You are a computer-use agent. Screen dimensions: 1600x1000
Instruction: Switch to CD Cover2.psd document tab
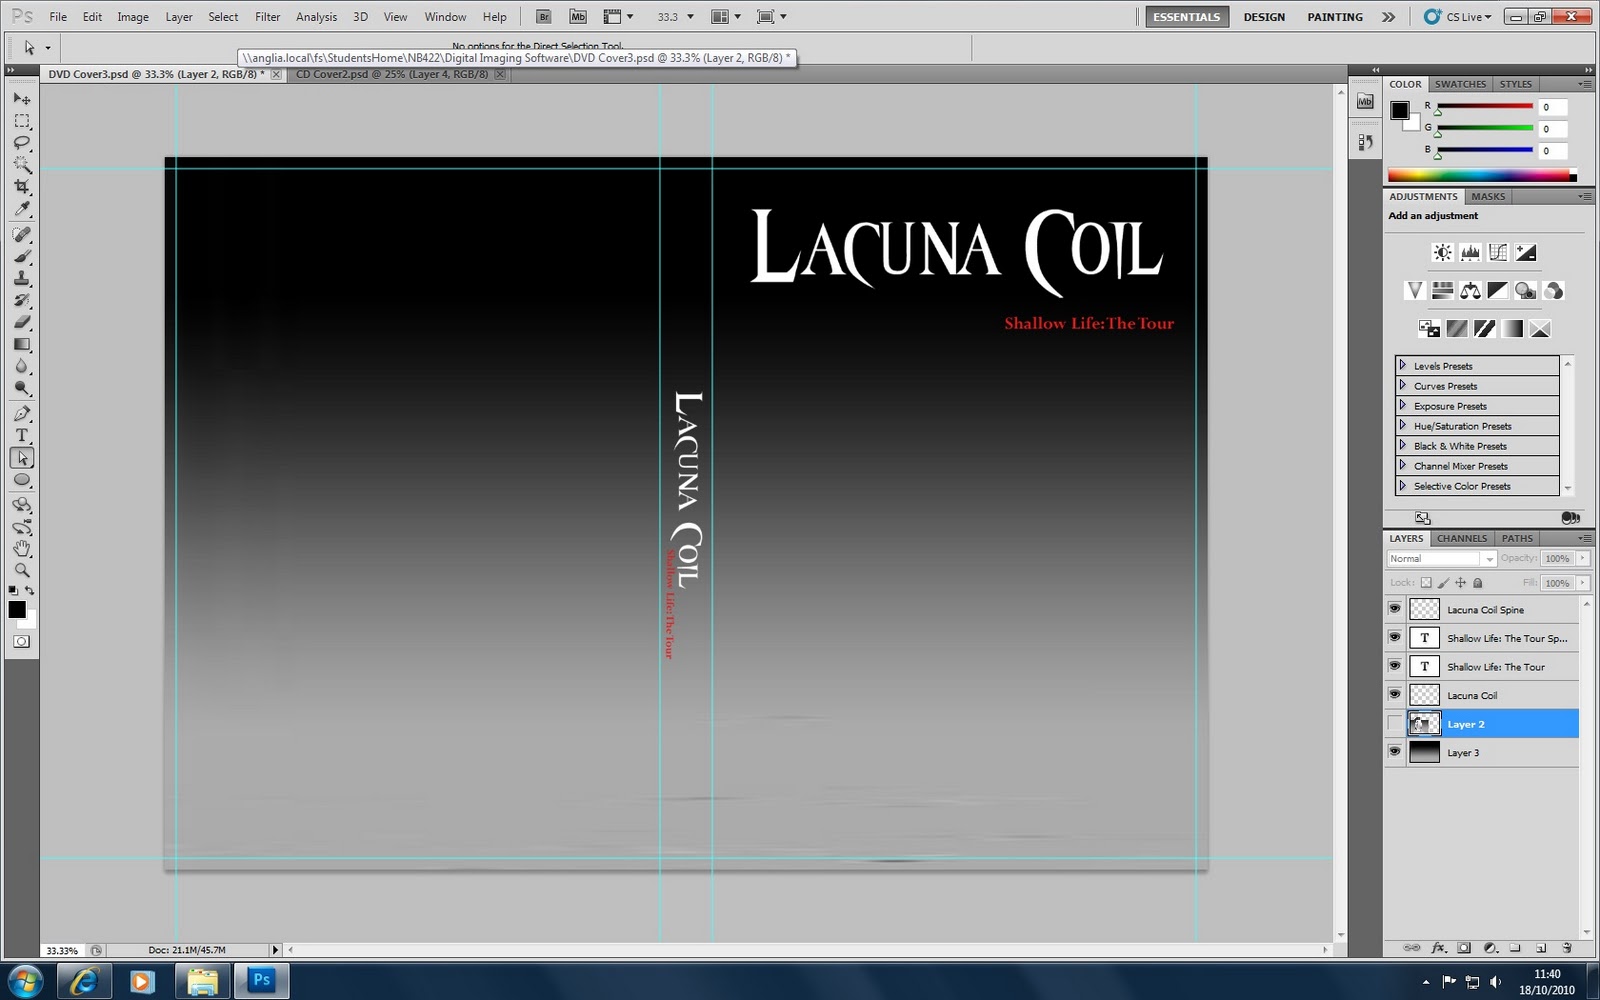392,74
